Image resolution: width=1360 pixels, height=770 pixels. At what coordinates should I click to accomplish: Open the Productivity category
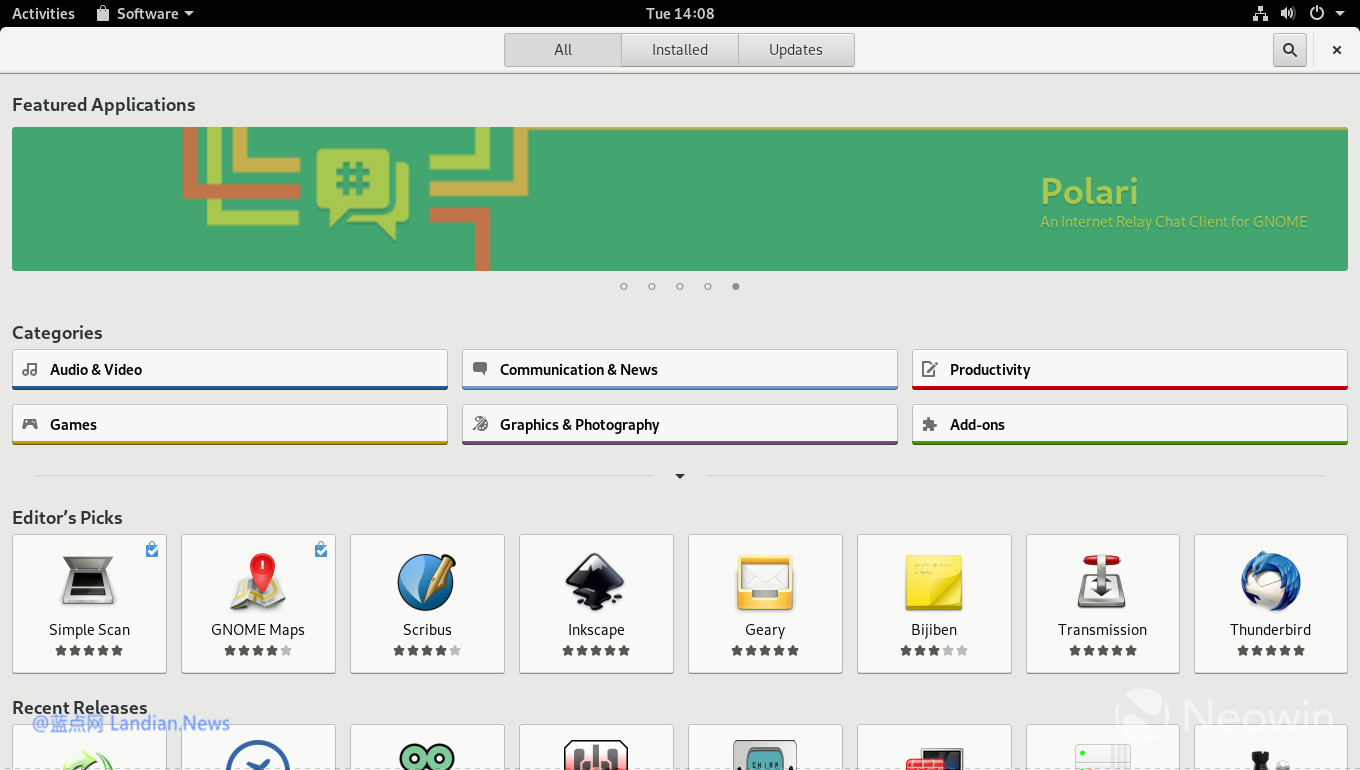click(x=1130, y=369)
